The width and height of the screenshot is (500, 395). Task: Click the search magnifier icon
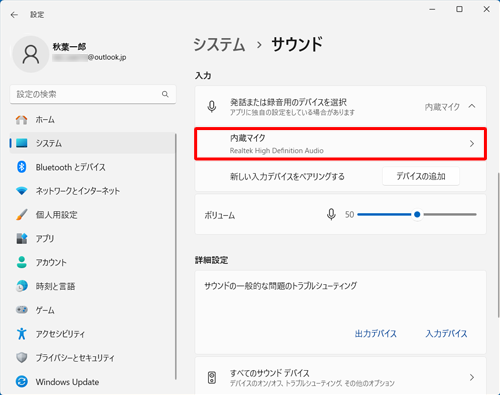pyautogui.click(x=165, y=94)
